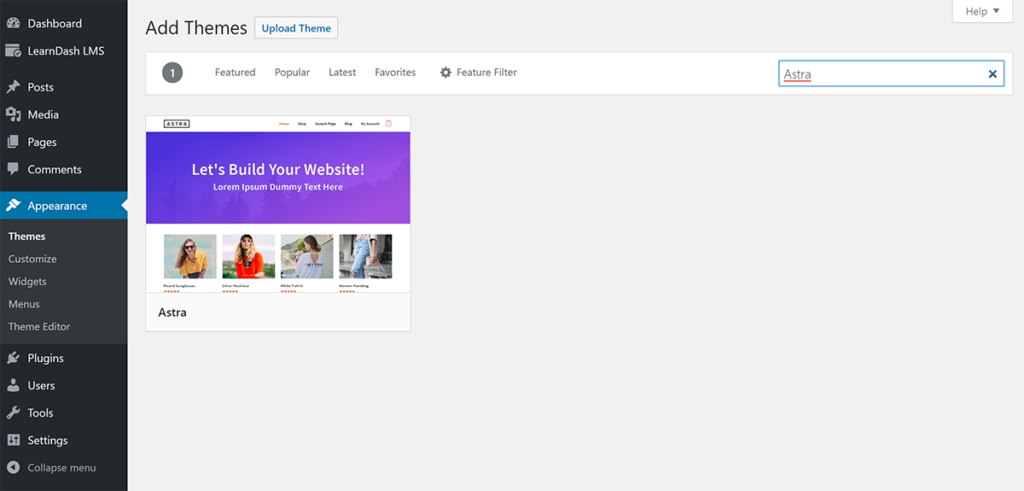Collapse the admin sidebar menu
The image size is (1024, 491).
pos(52,467)
